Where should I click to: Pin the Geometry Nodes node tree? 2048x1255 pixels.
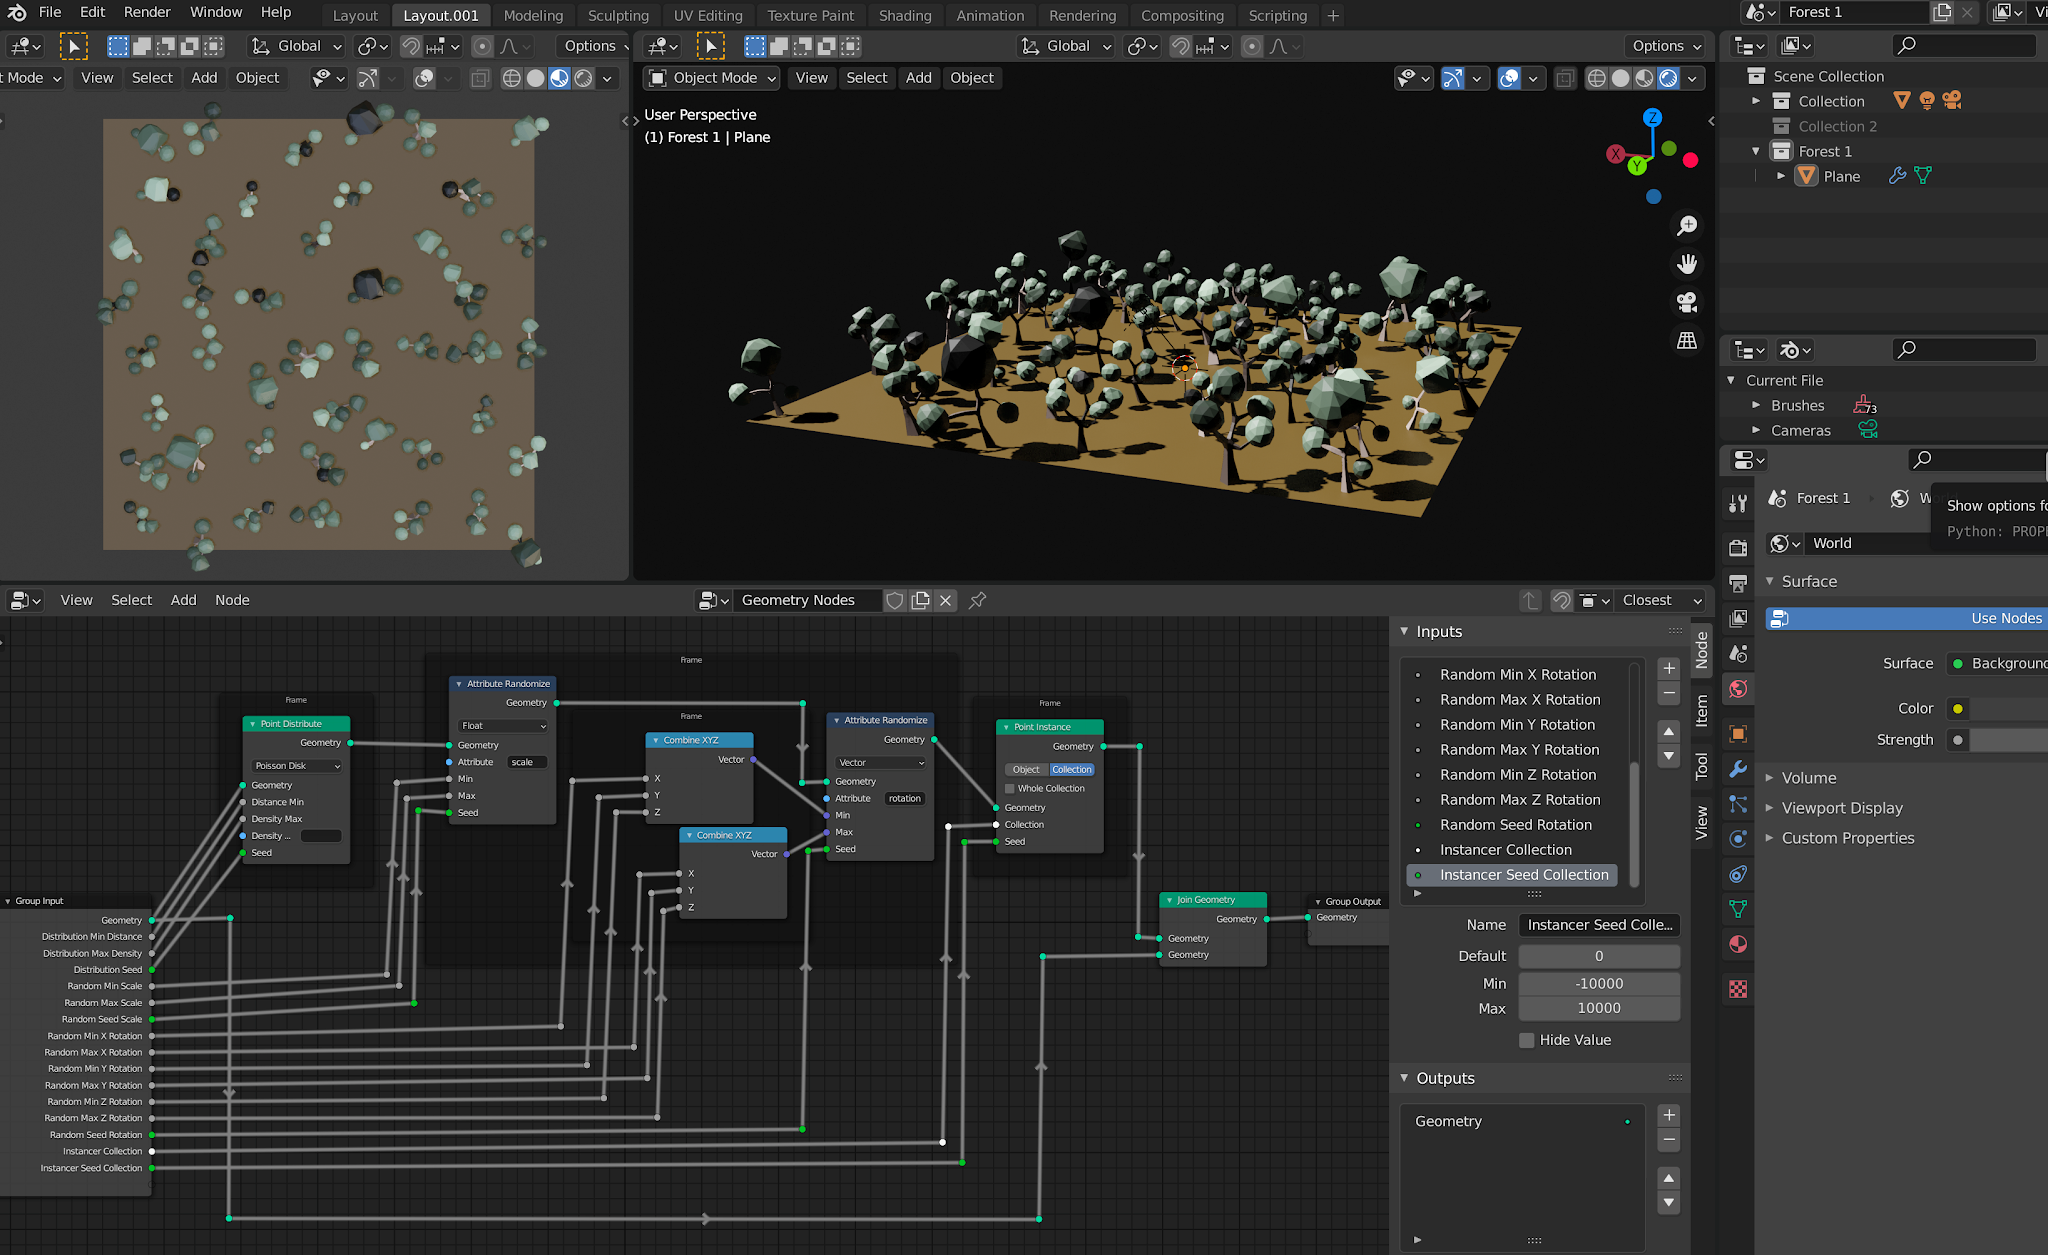coord(978,600)
